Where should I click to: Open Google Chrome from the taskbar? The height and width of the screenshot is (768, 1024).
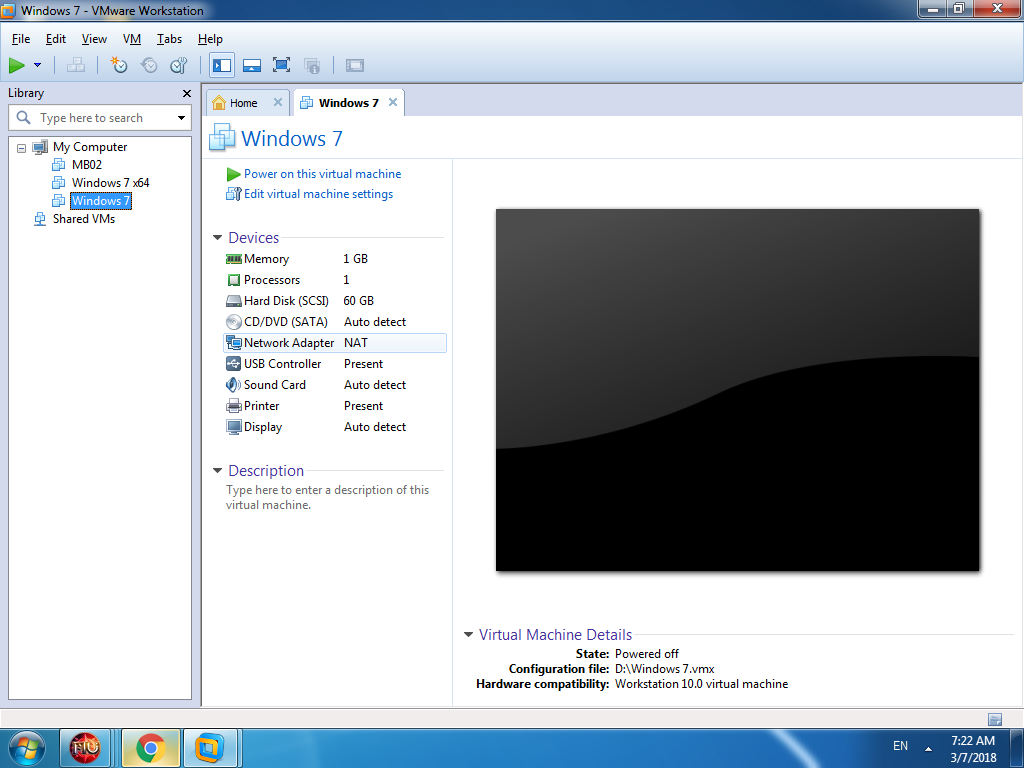pos(151,748)
